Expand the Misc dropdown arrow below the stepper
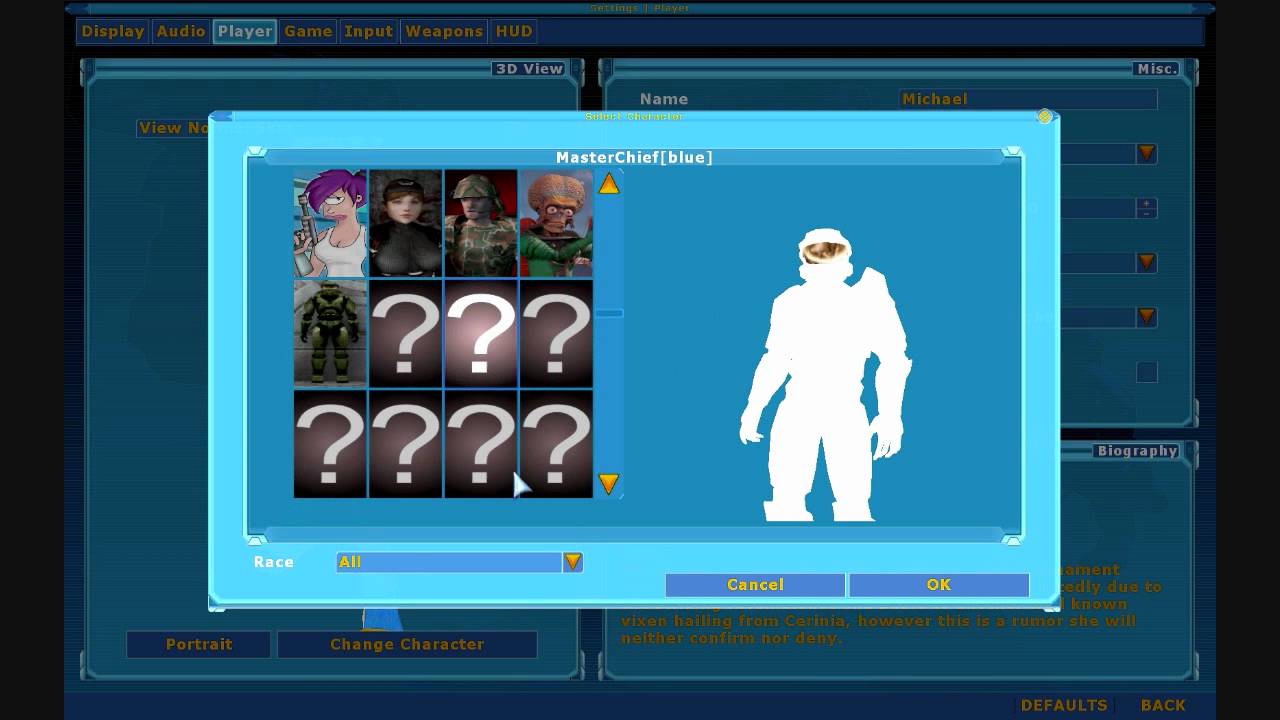 [x=1147, y=262]
